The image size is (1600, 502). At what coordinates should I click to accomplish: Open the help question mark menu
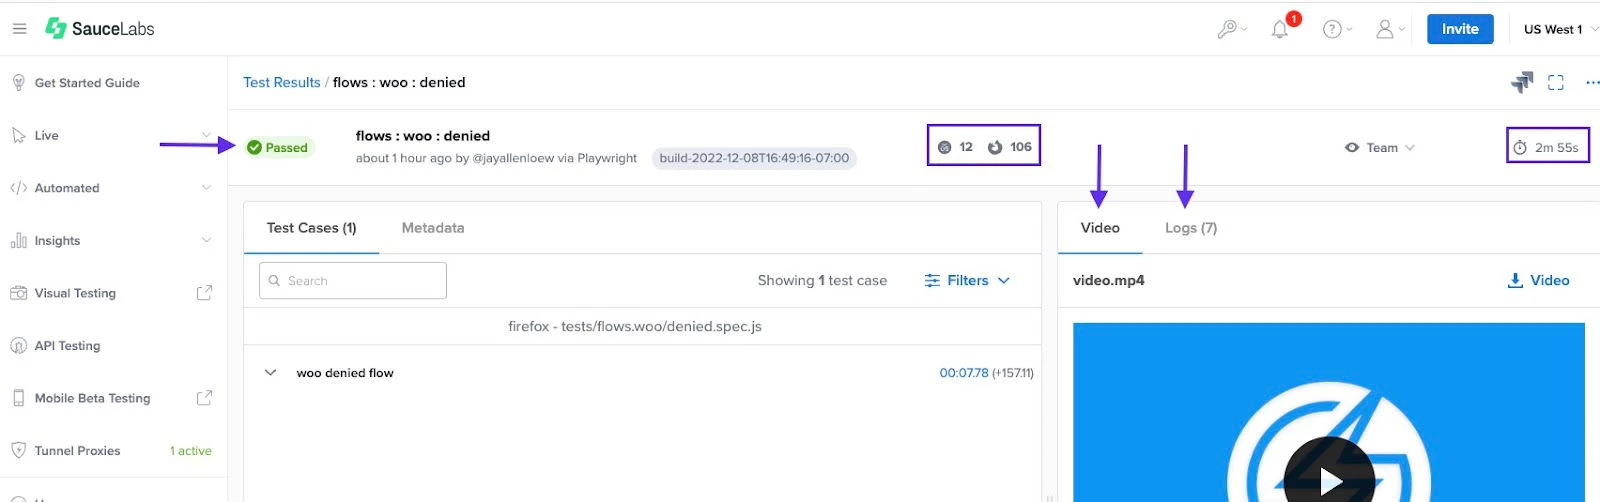(x=1337, y=29)
